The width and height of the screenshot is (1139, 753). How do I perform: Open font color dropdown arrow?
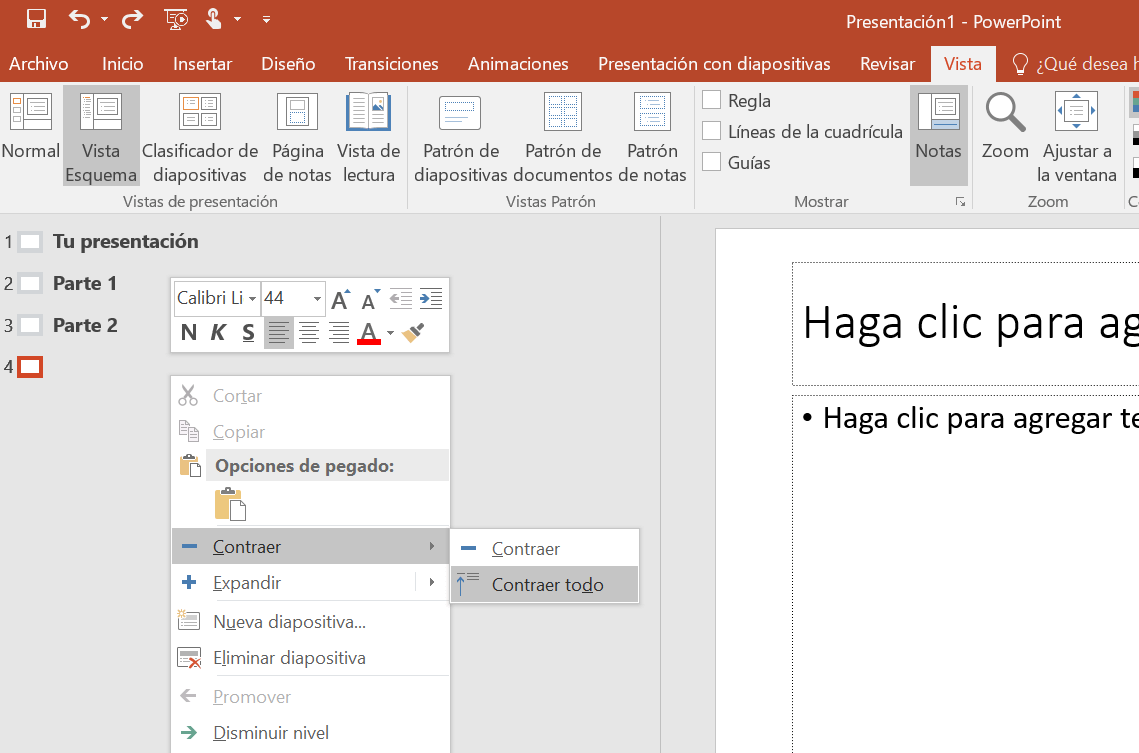tap(390, 333)
